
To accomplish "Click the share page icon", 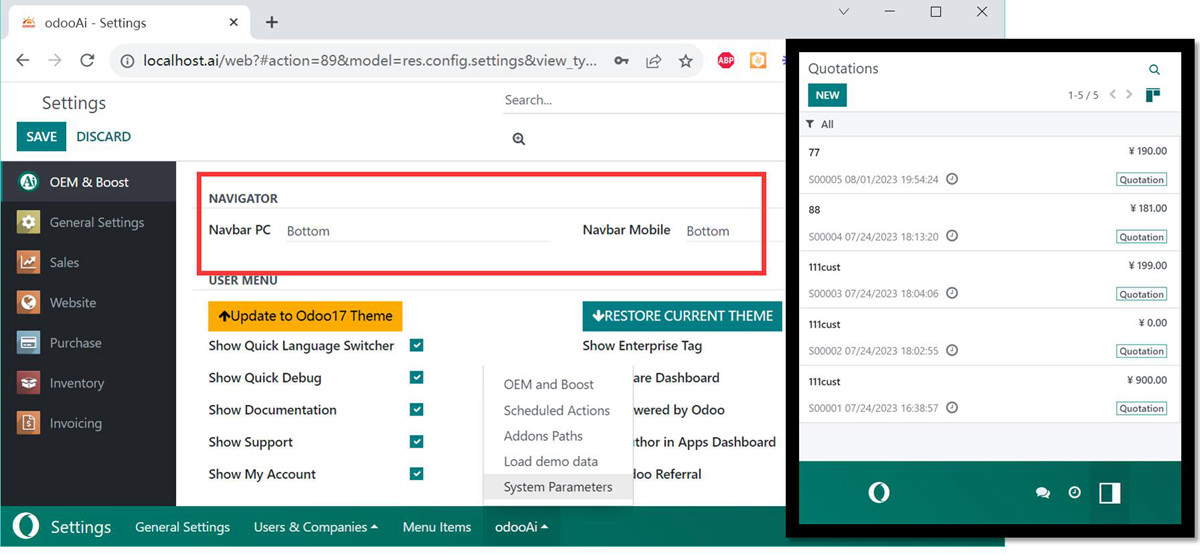I will (653, 61).
